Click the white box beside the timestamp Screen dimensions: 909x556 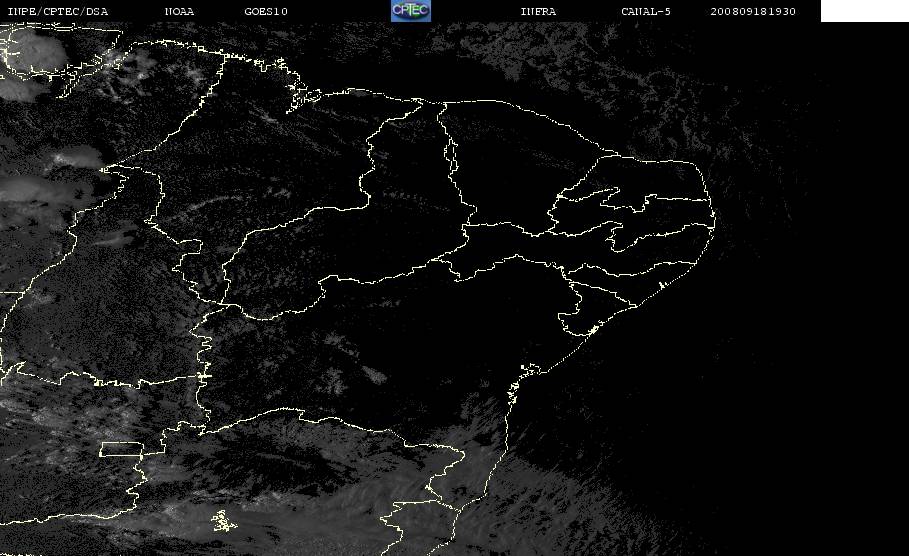pyautogui.click(x=864, y=11)
